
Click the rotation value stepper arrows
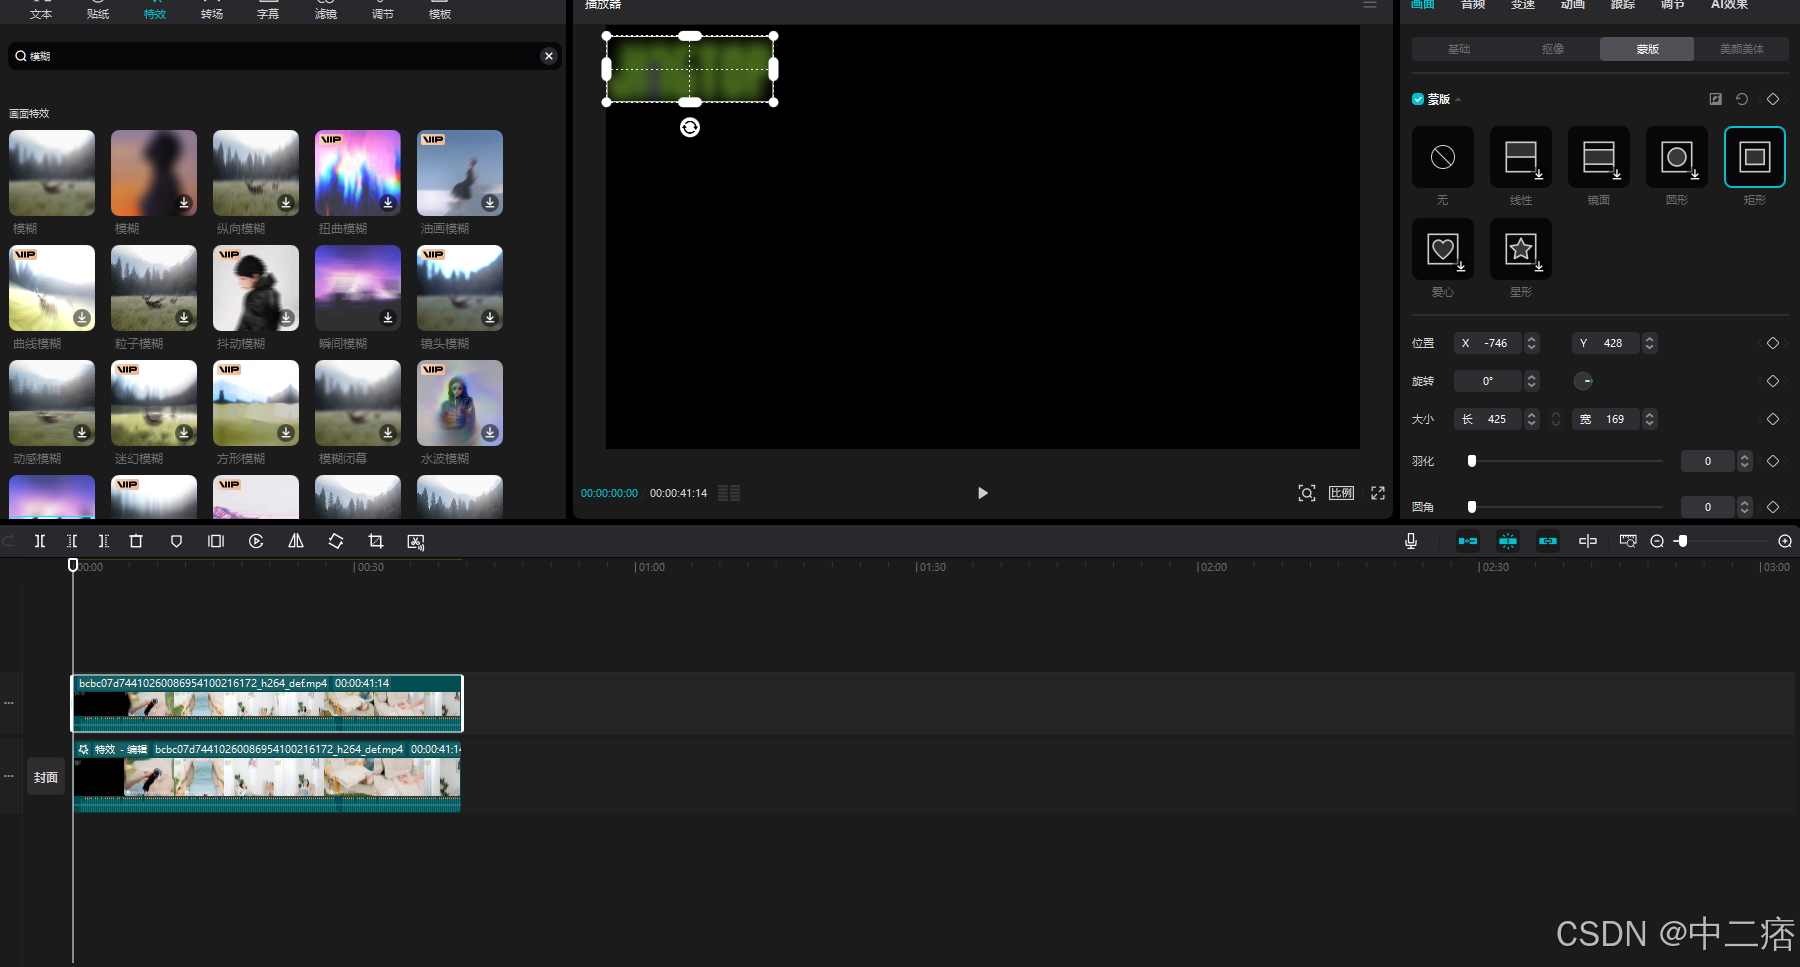(1532, 381)
